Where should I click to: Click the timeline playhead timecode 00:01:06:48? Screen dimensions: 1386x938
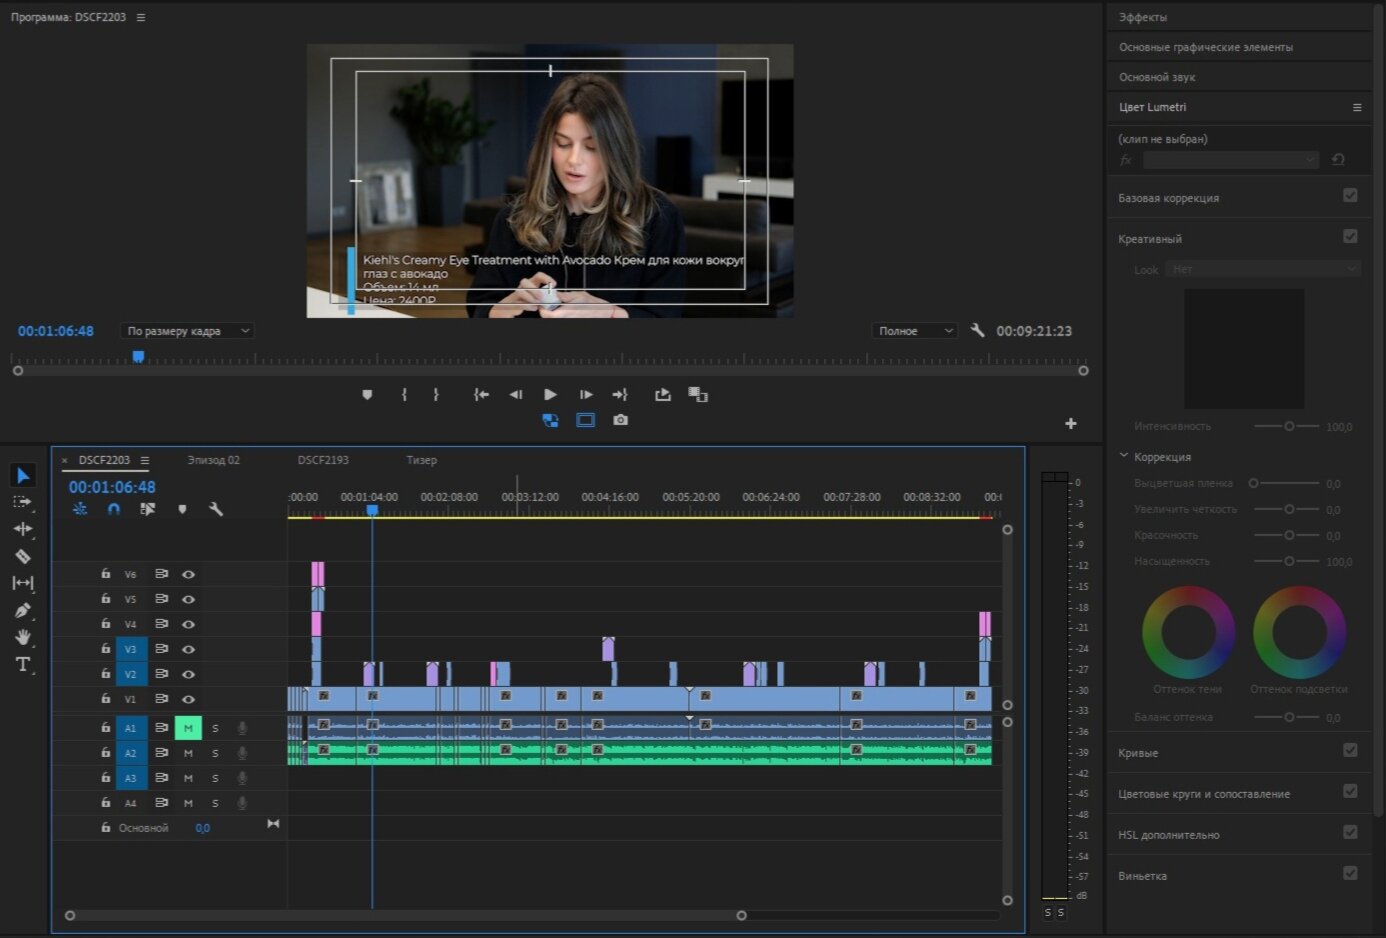pos(112,487)
